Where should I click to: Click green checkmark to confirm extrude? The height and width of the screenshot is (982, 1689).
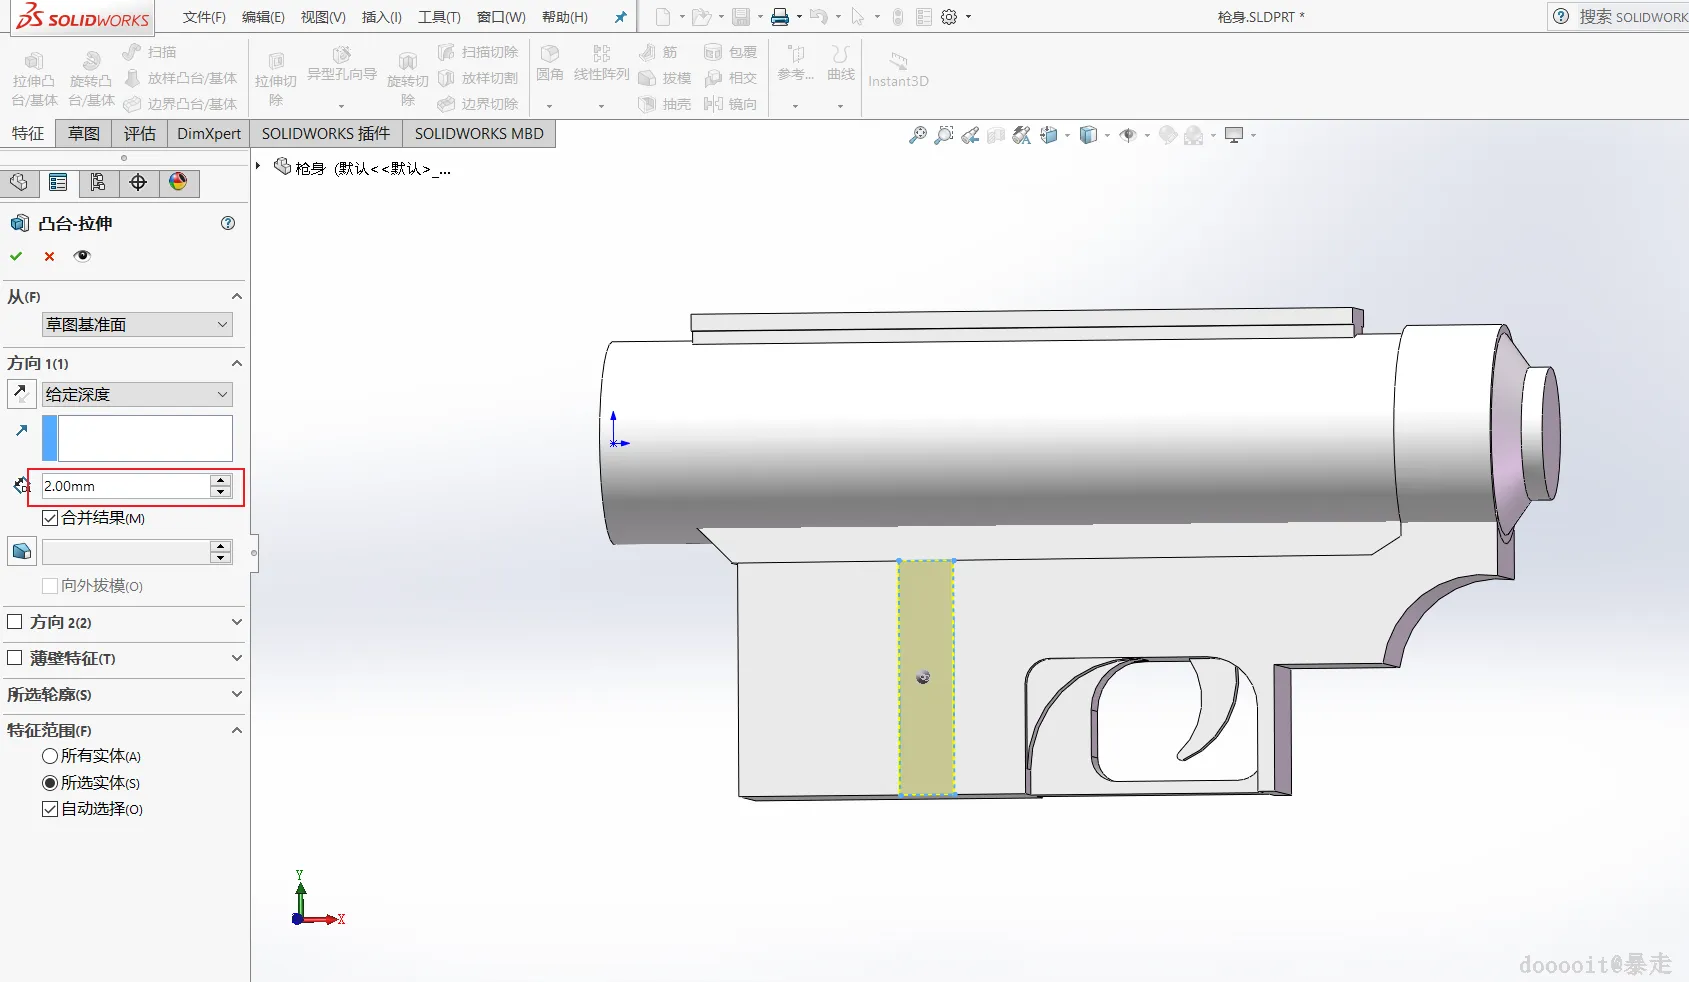point(16,256)
